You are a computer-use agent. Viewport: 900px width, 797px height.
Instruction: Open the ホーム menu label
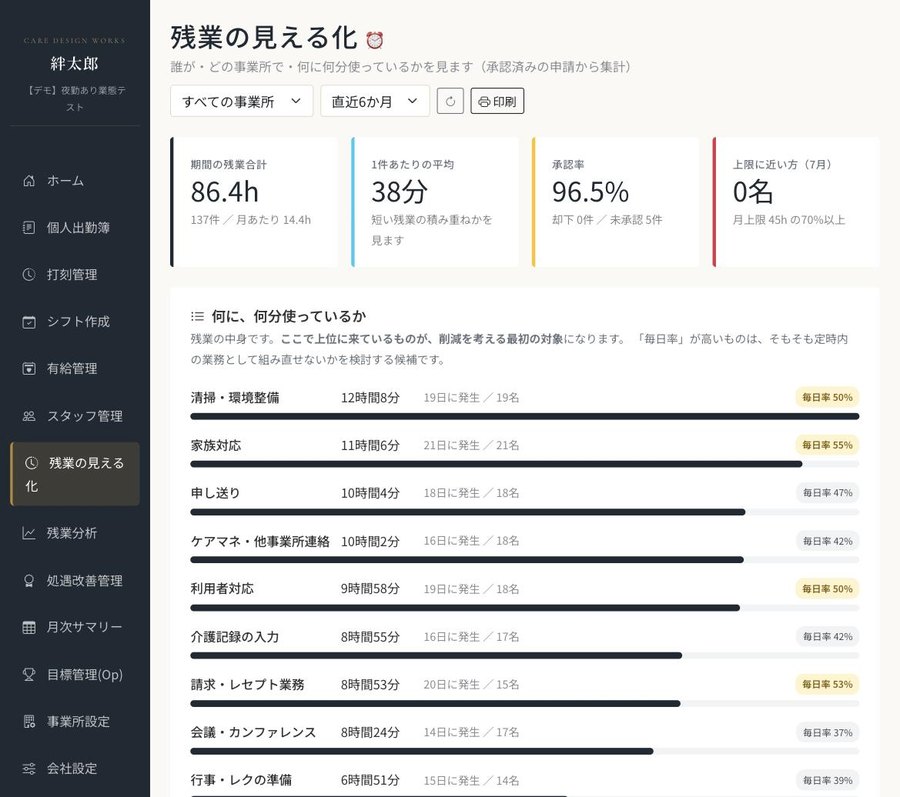click(x=65, y=181)
